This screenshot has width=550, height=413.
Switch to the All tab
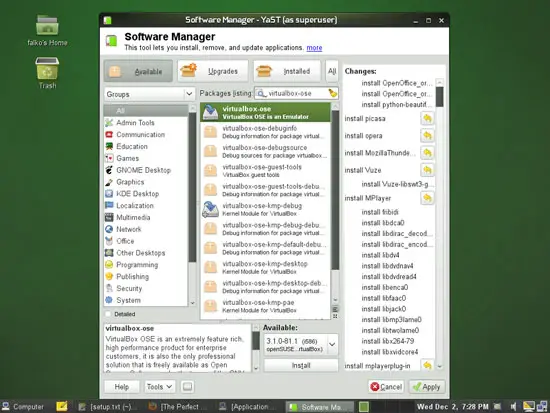coord(332,71)
